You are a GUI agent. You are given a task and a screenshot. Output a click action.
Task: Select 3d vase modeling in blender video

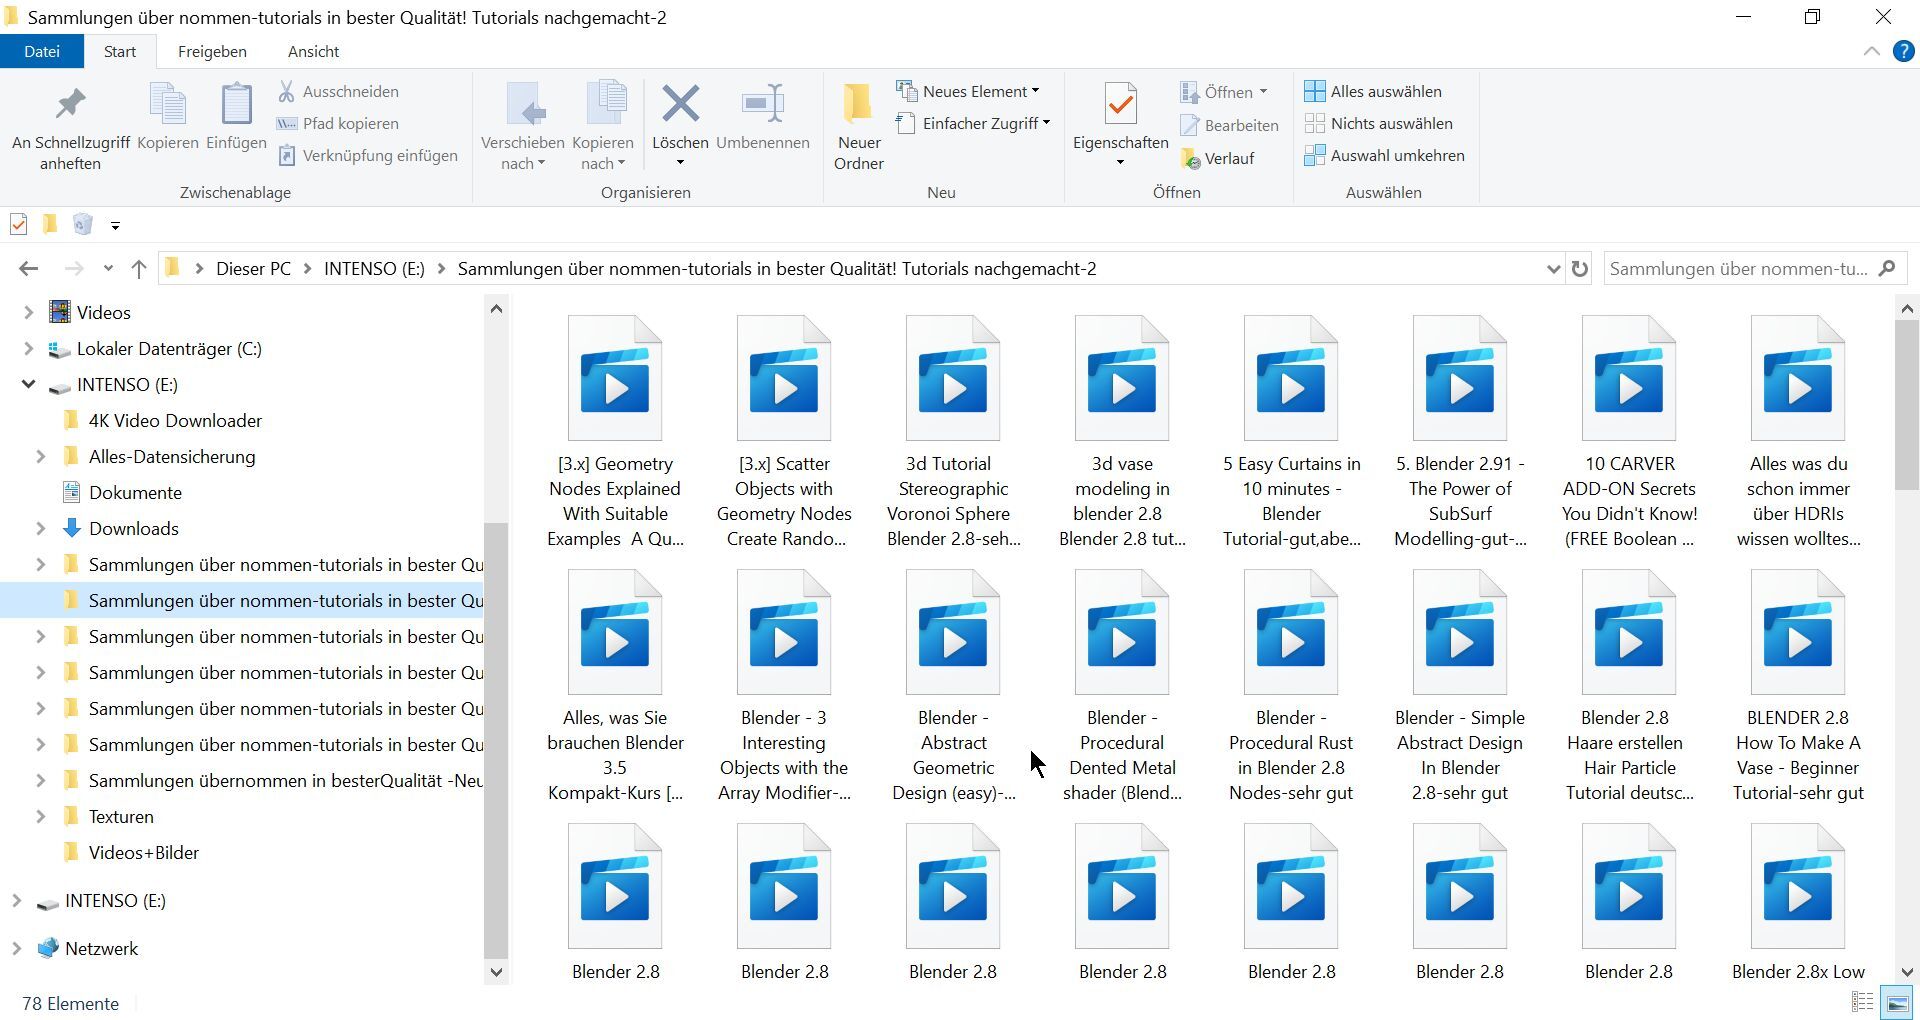[x=1122, y=432]
